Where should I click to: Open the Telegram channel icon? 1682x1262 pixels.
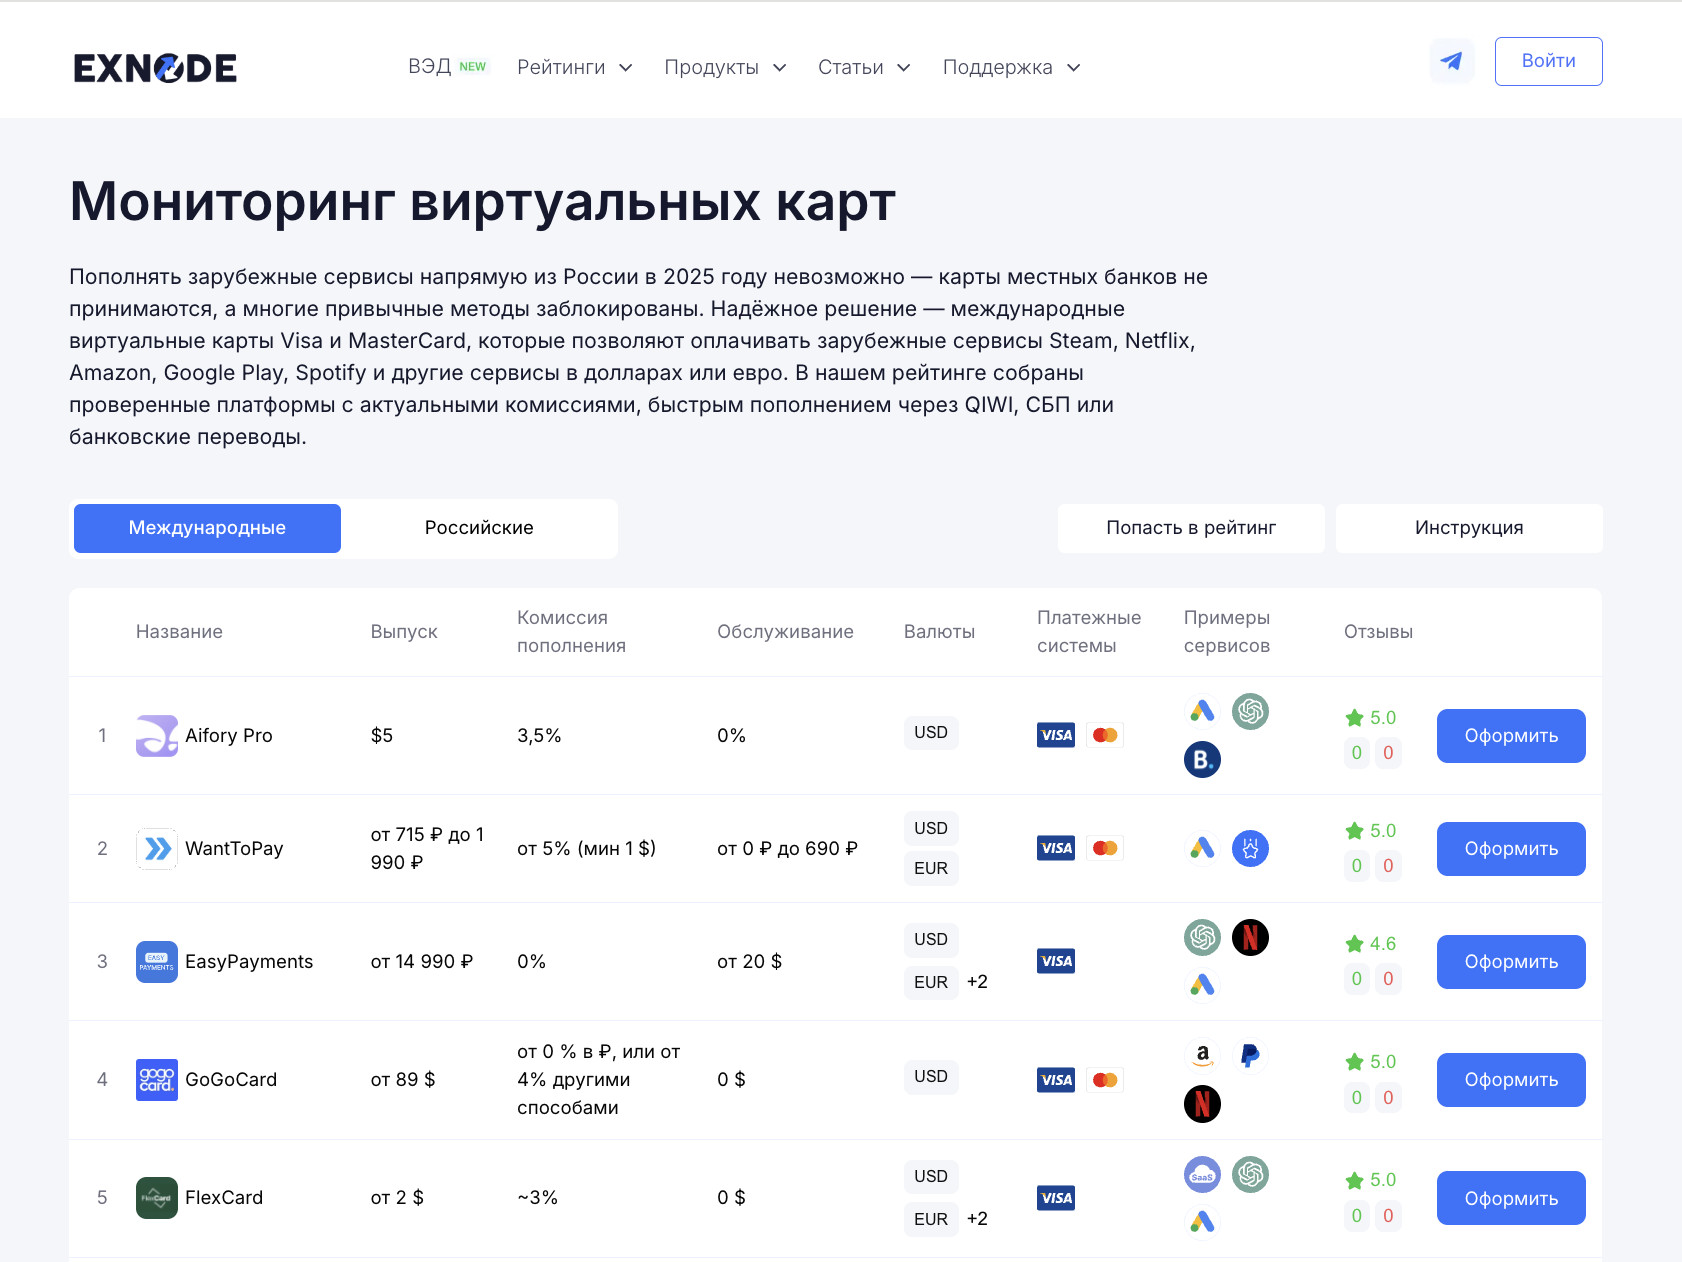point(1452,61)
